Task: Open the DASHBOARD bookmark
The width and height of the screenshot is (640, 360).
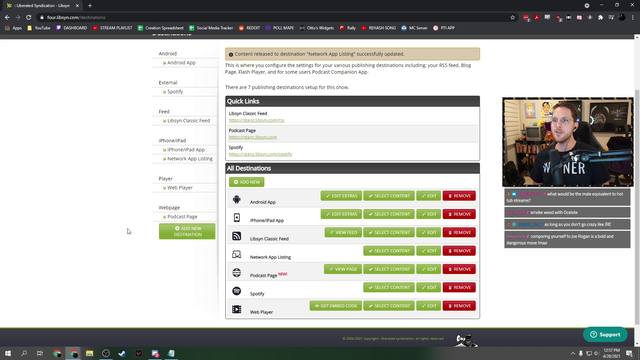Action: [x=71, y=28]
